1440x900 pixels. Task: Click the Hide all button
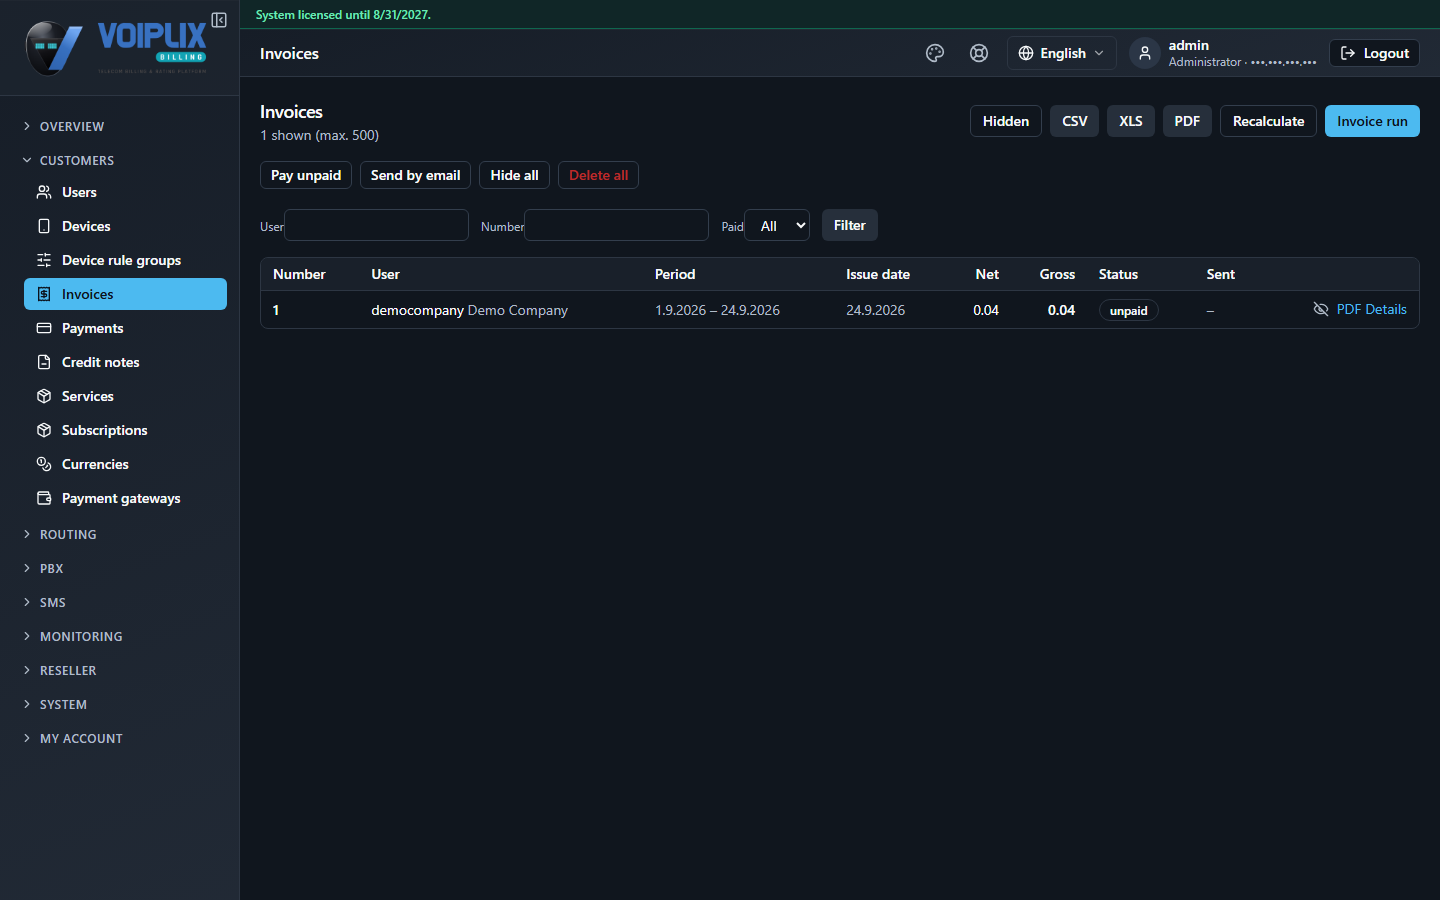point(514,175)
